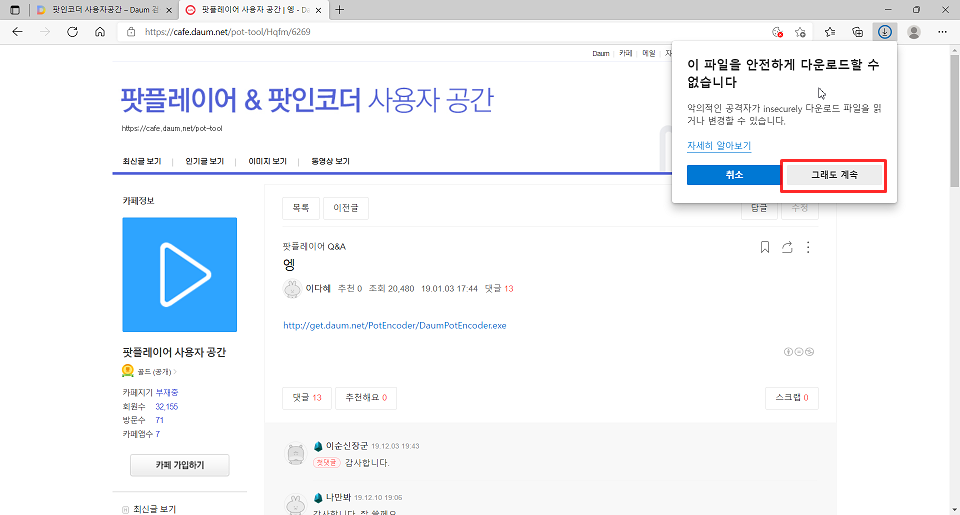
Task: Click the address bar URL field
Action: (441, 32)
